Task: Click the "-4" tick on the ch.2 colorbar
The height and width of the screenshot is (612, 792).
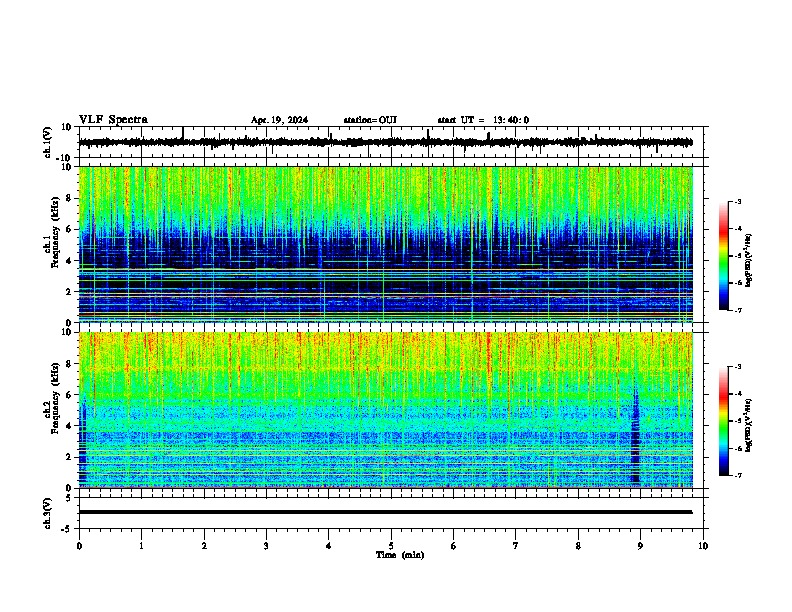Action: pyautogui.click(x=737, y=393)
